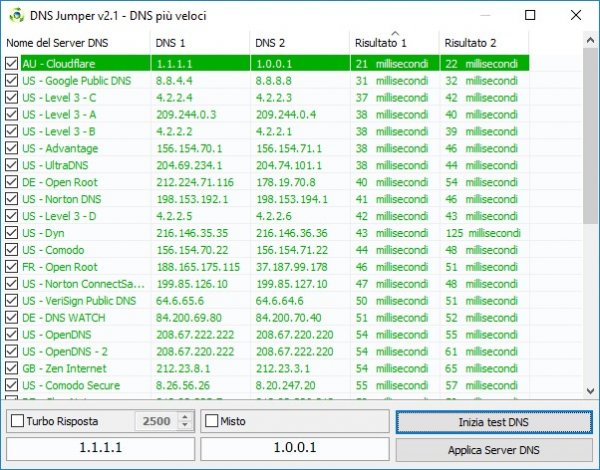Click the scrollbar up arrow
This screenshot has width=600, height=470.
coord(590,40)
